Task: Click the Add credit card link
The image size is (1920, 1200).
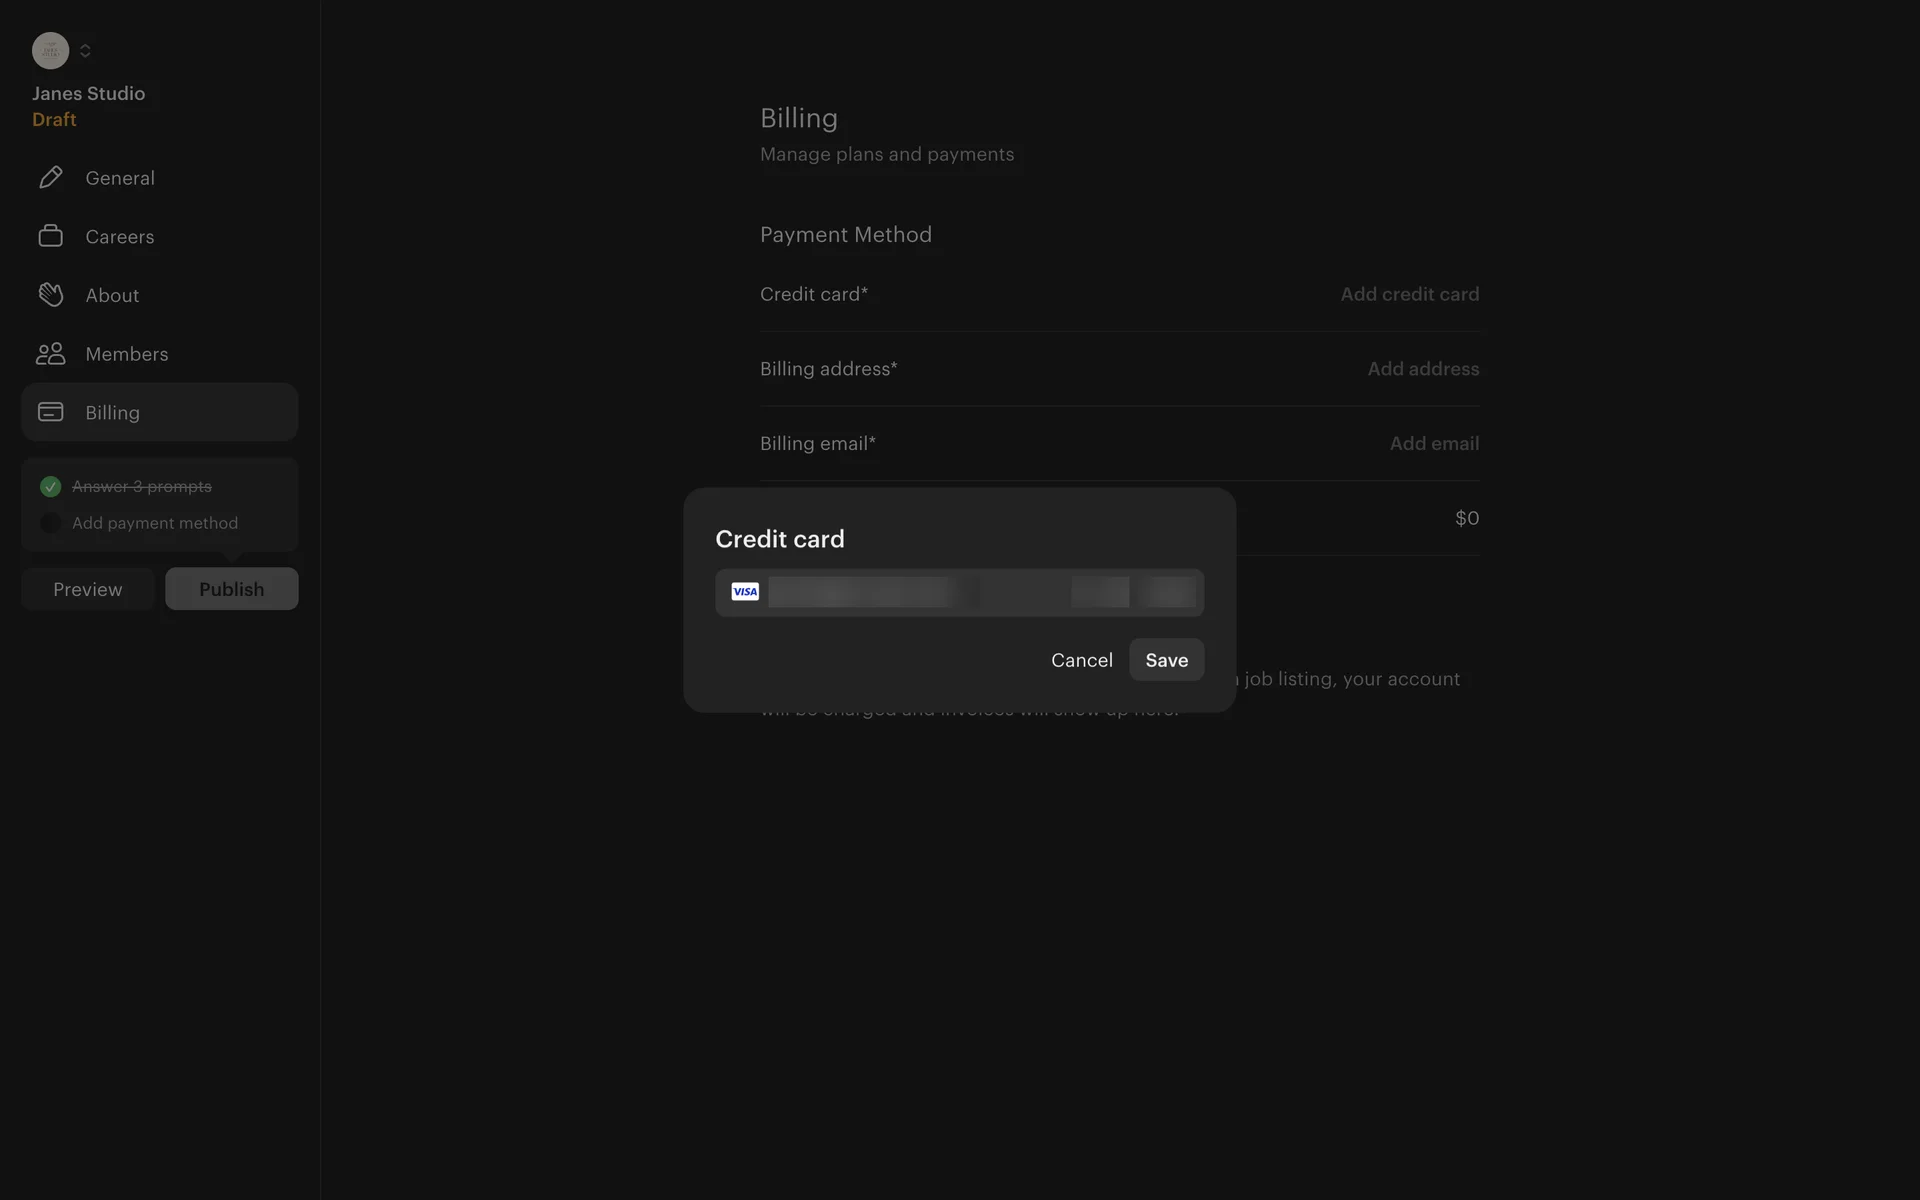Action: [x=1409, y=294]
